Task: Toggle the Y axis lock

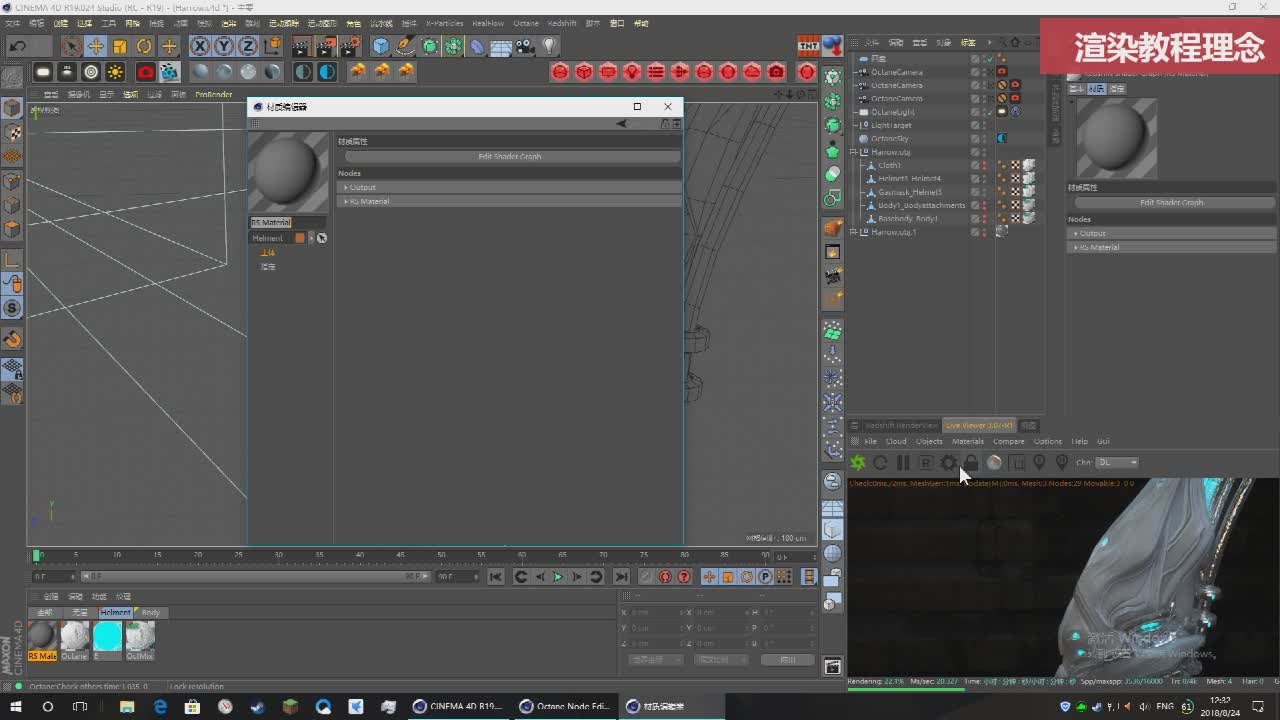Action: (x=224, y=46)
